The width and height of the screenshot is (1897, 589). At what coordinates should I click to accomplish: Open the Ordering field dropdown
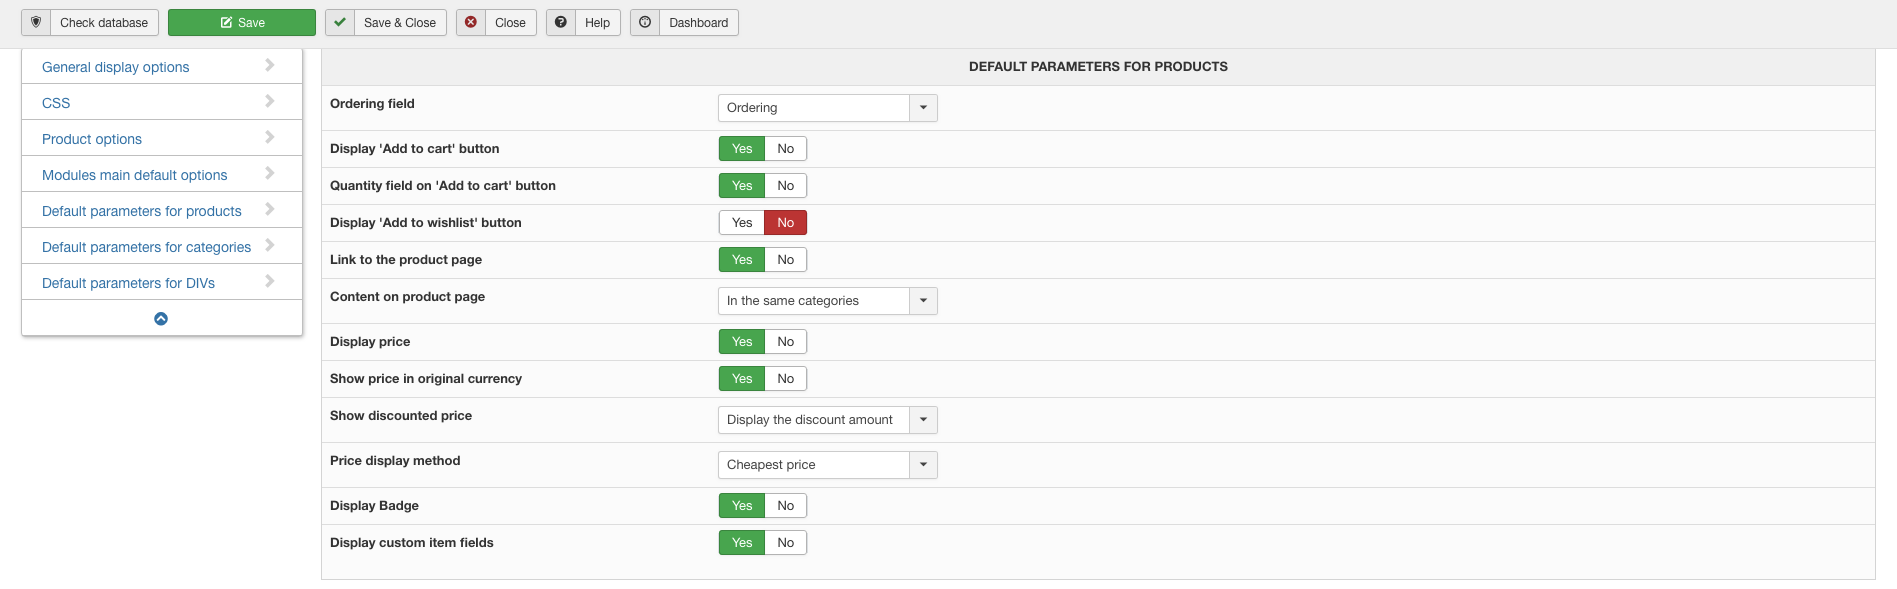click(827, 108)
